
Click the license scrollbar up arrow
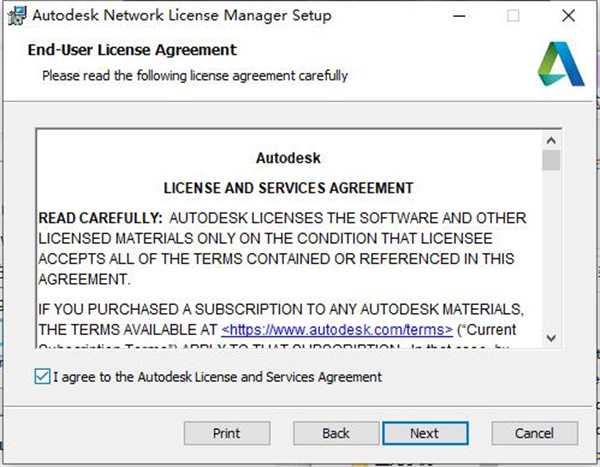point(551,139)
